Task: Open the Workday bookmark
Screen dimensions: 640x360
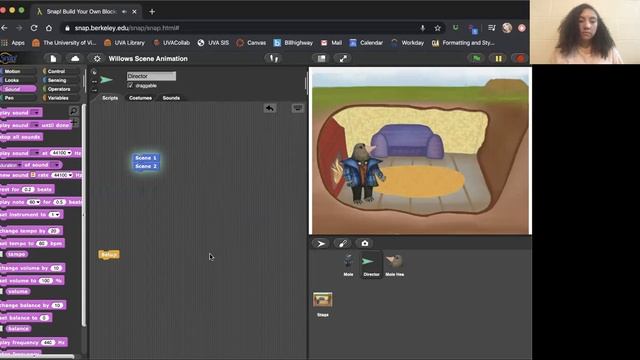Action: pos(407,42)
